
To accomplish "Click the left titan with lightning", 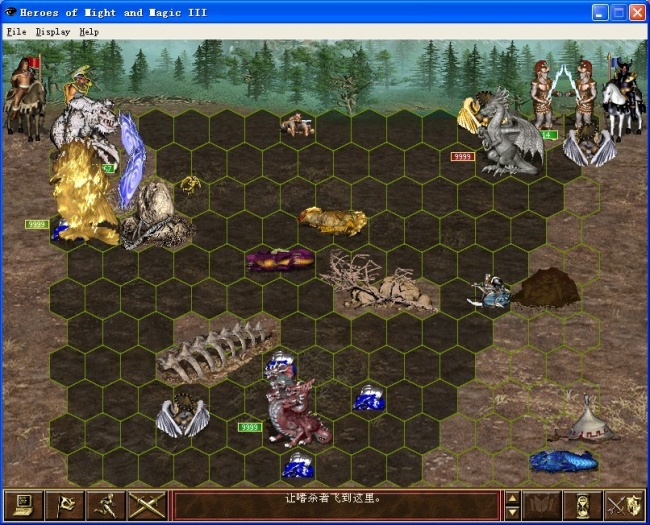I will pyautogui.click(x=544, y=93).
